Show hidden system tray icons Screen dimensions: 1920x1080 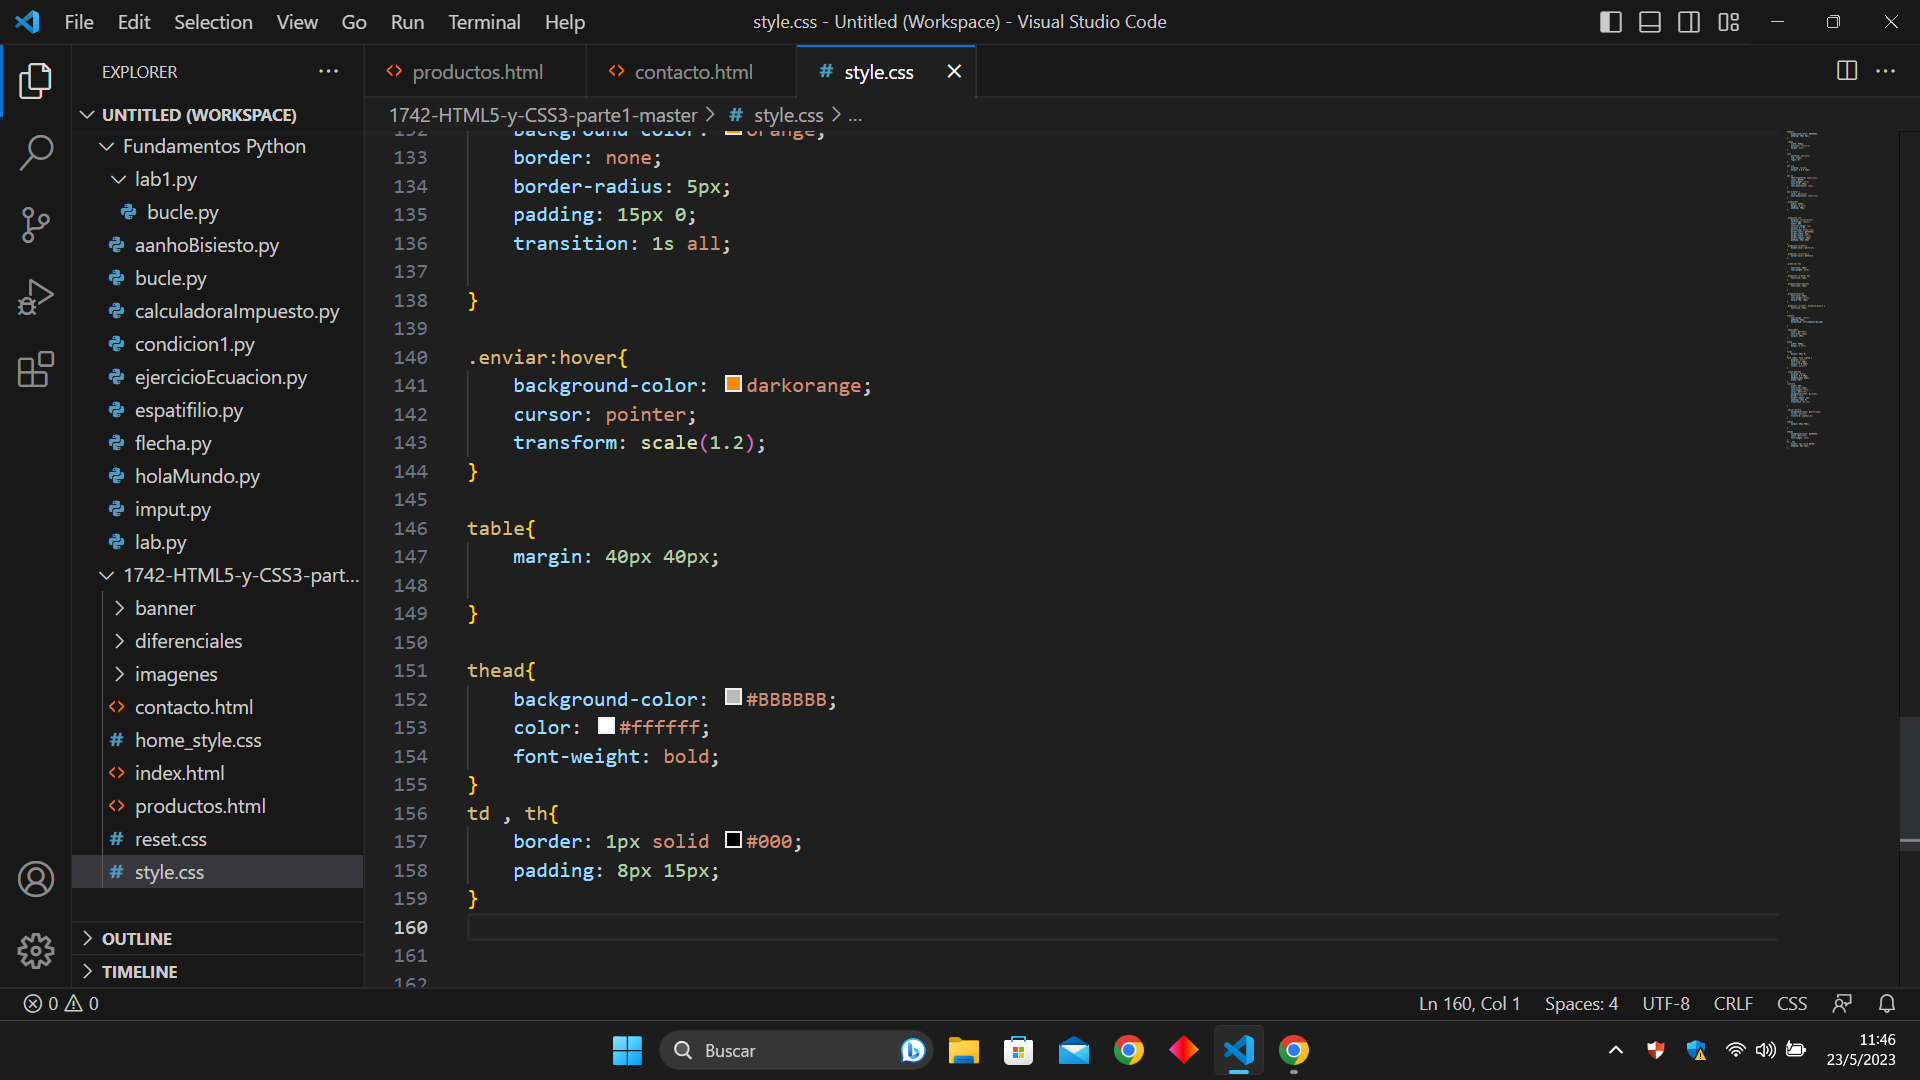click(x=1615, y=1050)
